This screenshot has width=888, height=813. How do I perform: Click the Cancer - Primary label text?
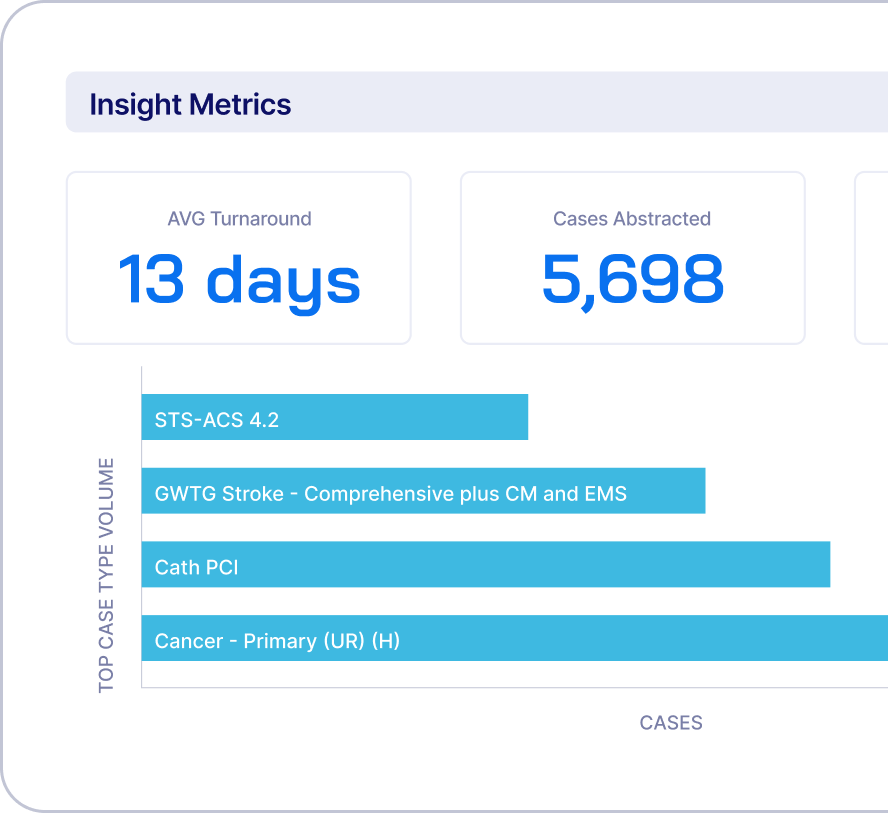(x=276, y=640)
